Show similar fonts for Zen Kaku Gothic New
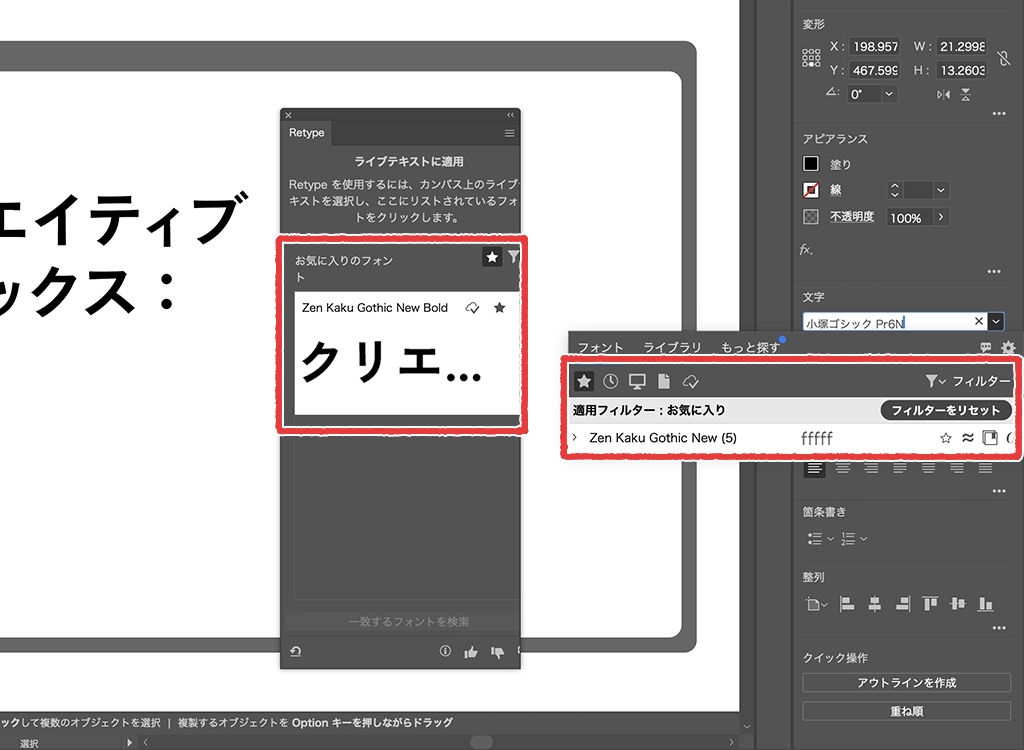The image size is (1024, 750). 967,438
